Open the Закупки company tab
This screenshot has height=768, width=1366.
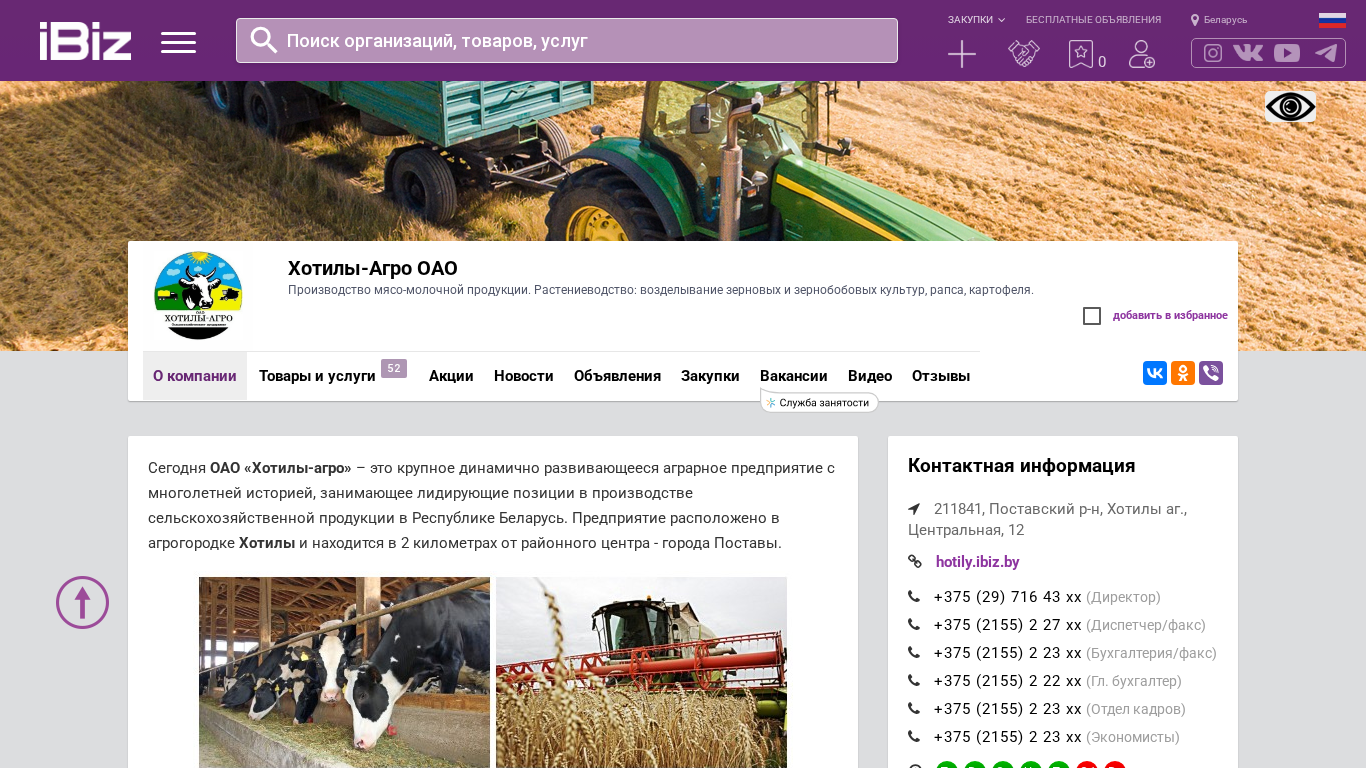click(x=710, y=376)
